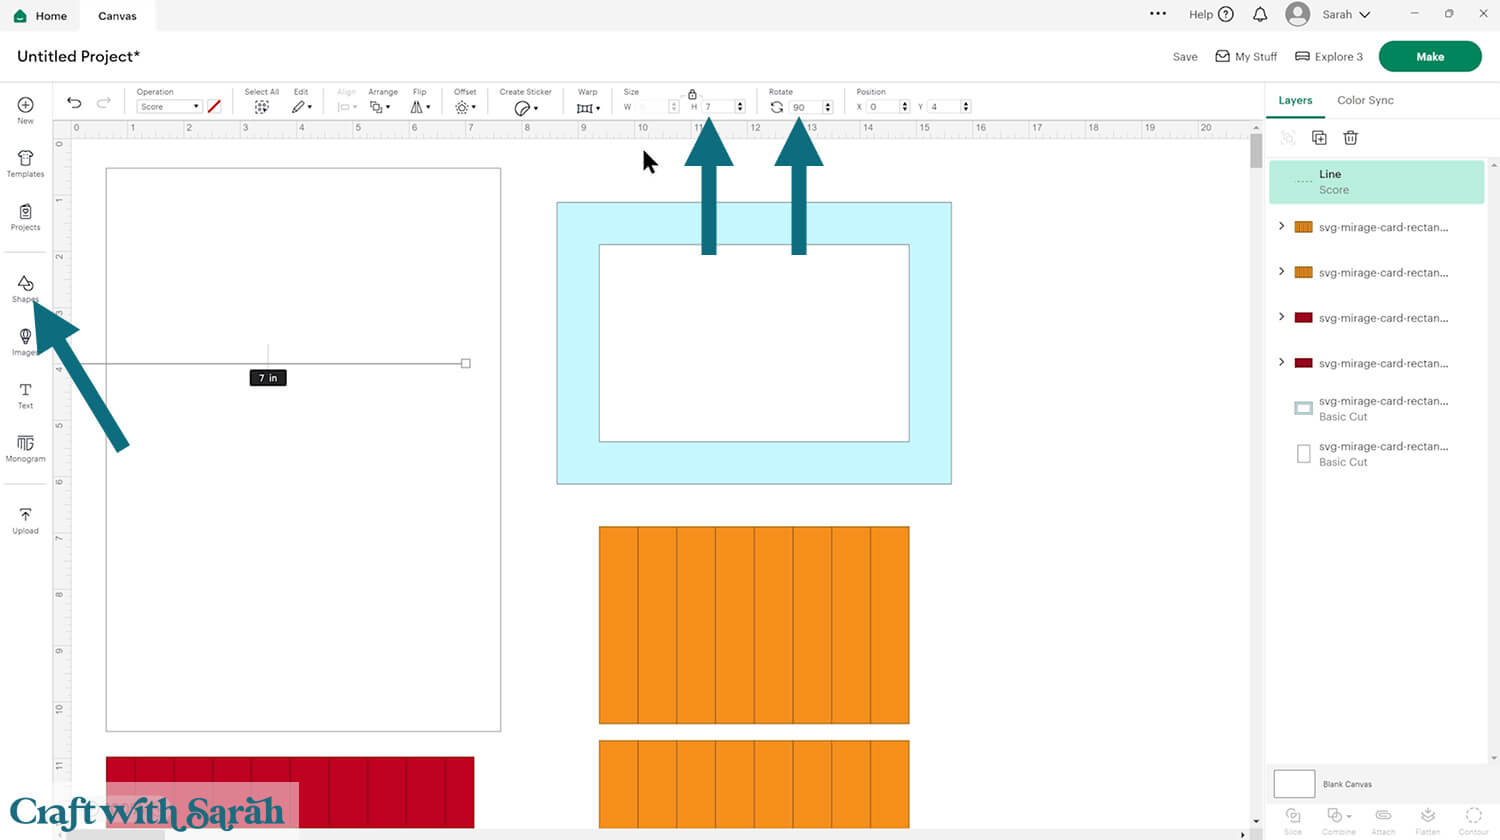
Task: Switch to the Home tab
Action: click(41, 16)
